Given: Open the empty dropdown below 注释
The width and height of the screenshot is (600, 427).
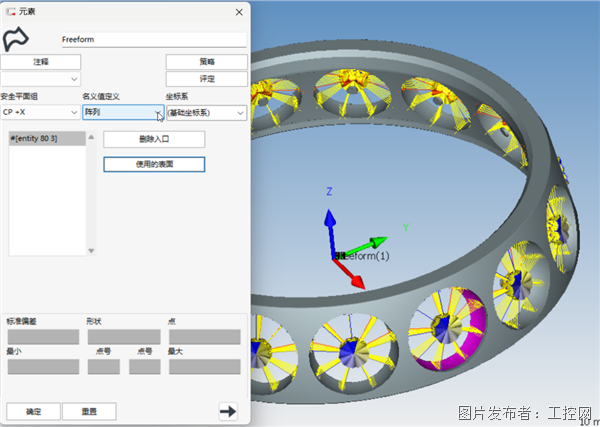Looking at the screenshot, I should click(40, 78).
